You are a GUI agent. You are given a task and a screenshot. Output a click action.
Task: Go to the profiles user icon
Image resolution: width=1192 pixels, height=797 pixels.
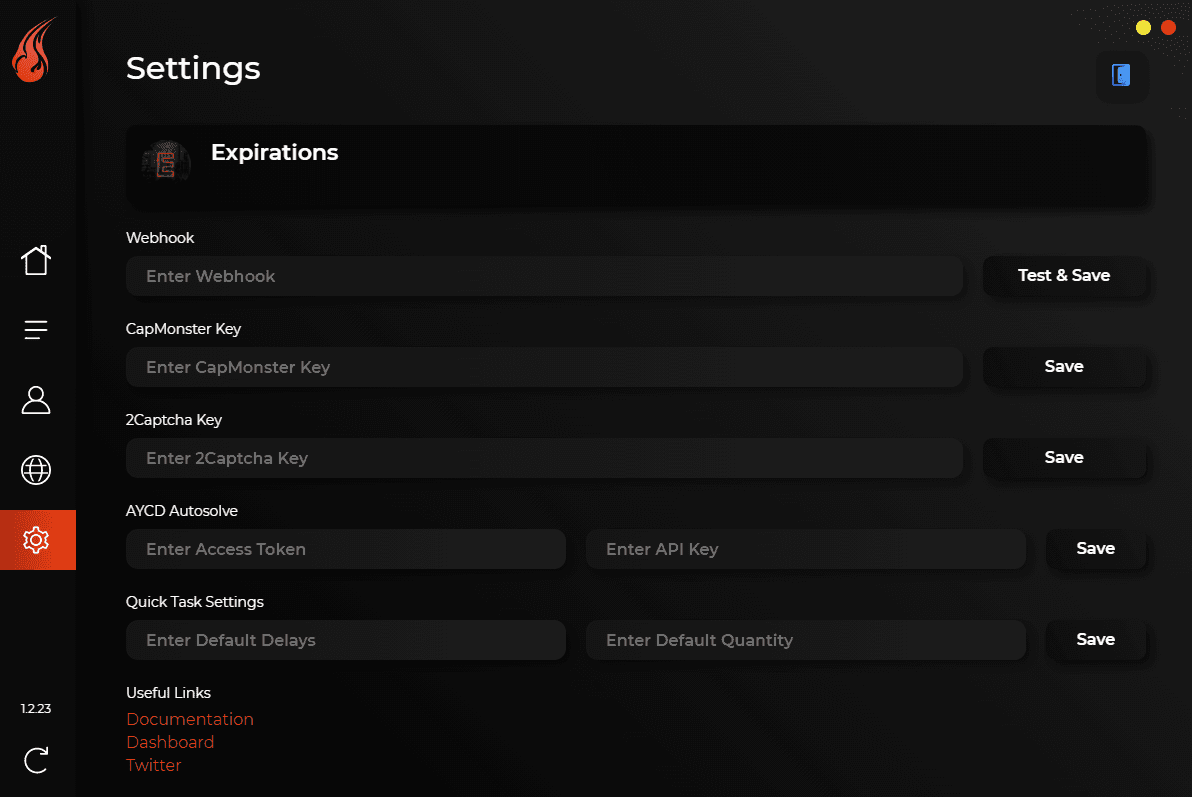(36, 400)
